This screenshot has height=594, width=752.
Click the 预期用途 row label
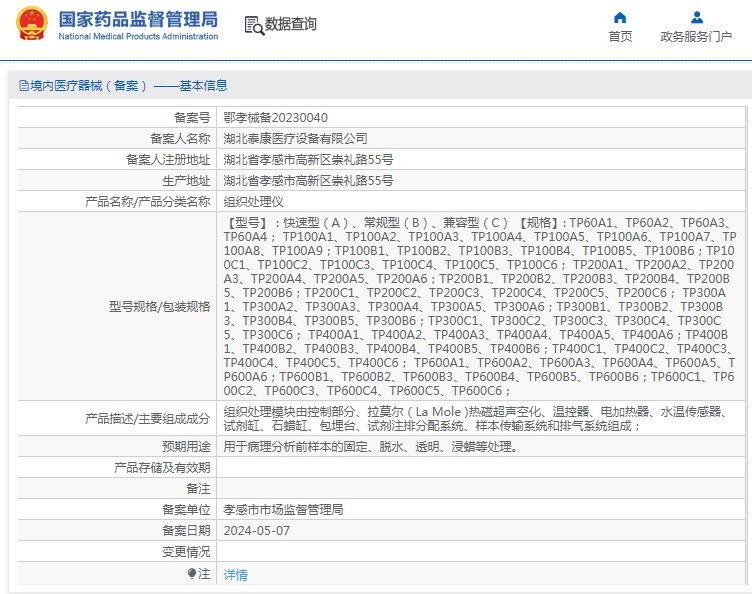[187, 447]
